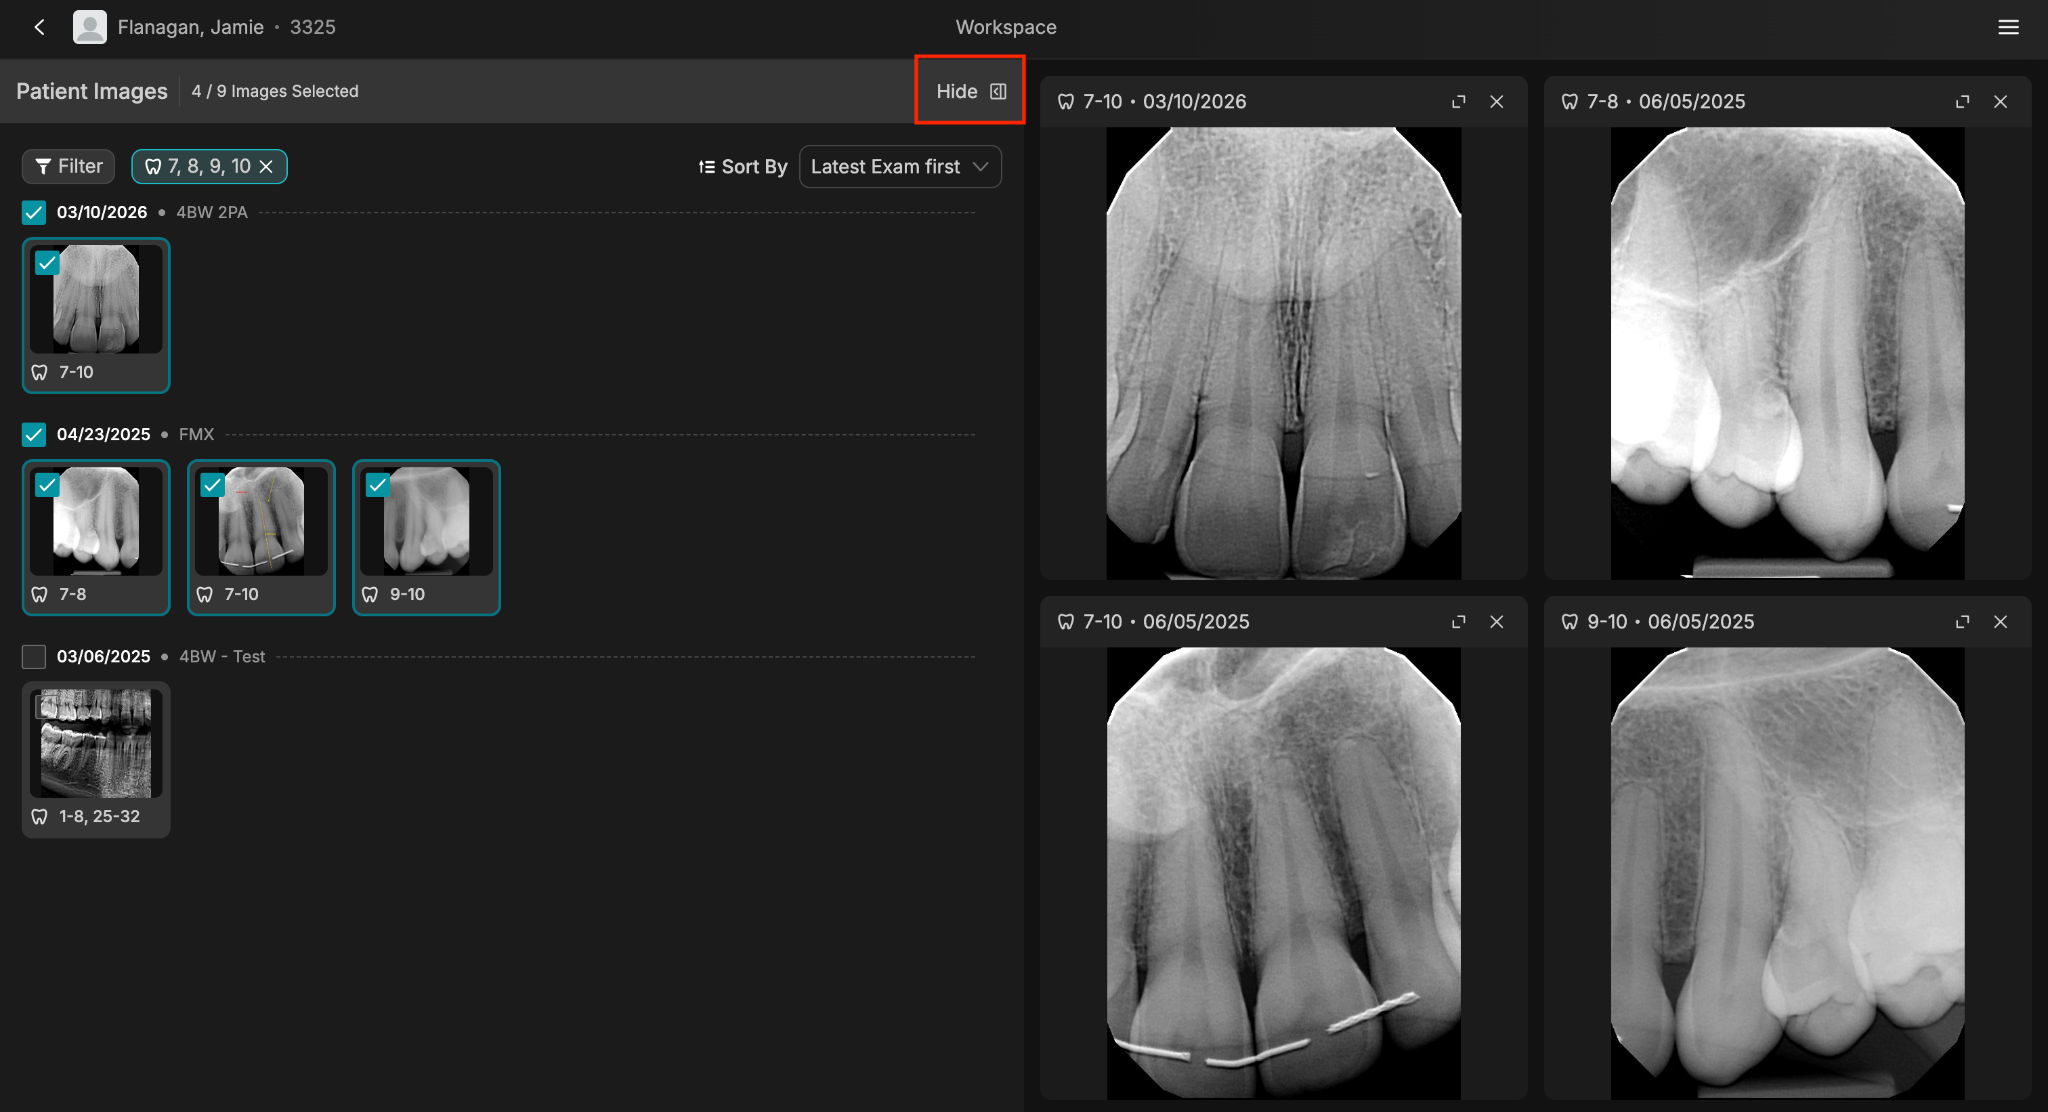Click the 7-10 06/05/2025 x-ray image

(1284, 873)
